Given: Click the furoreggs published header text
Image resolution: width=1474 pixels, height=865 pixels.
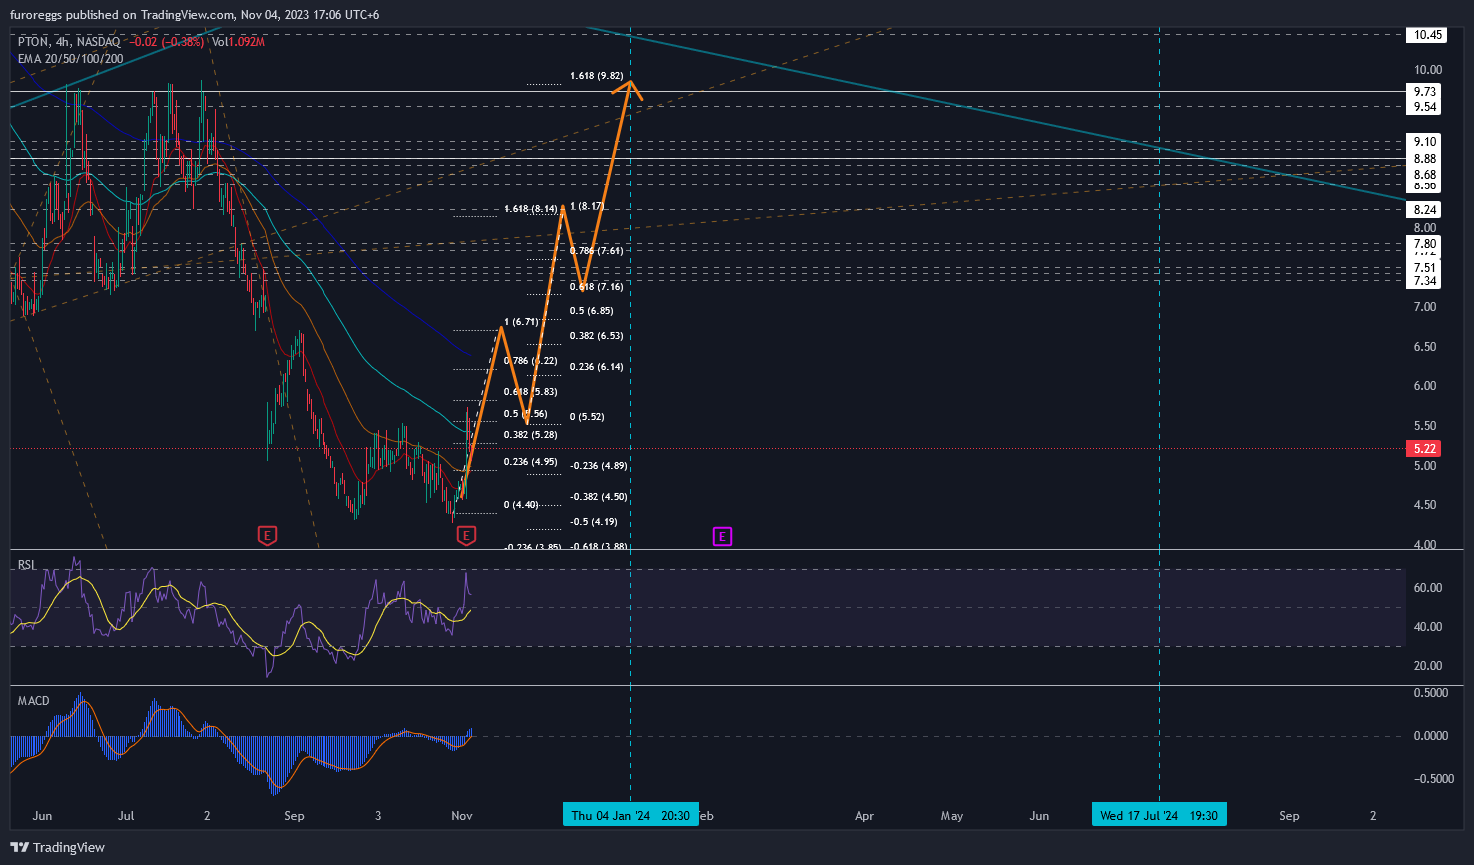Looking at the screenshot, I should tap(194, 15).
